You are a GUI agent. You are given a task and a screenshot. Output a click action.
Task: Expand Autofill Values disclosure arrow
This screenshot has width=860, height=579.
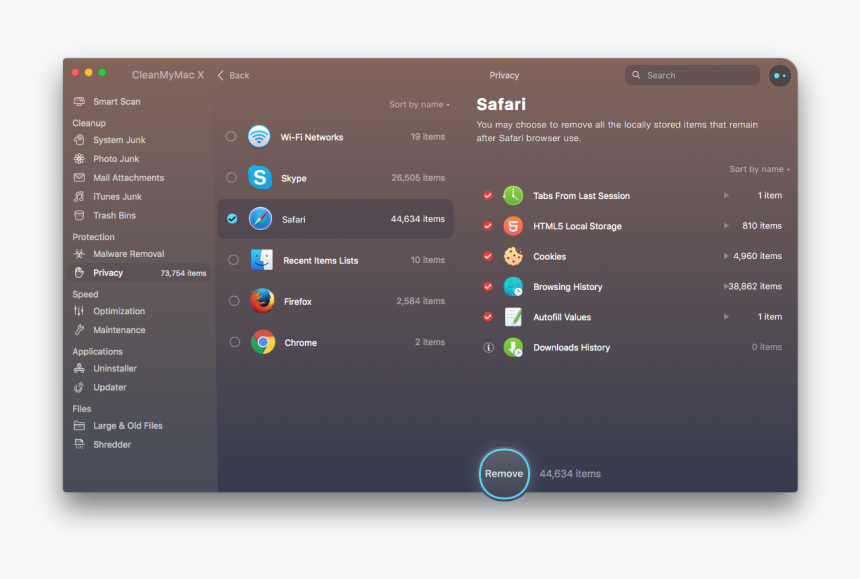tap(726, 316)
